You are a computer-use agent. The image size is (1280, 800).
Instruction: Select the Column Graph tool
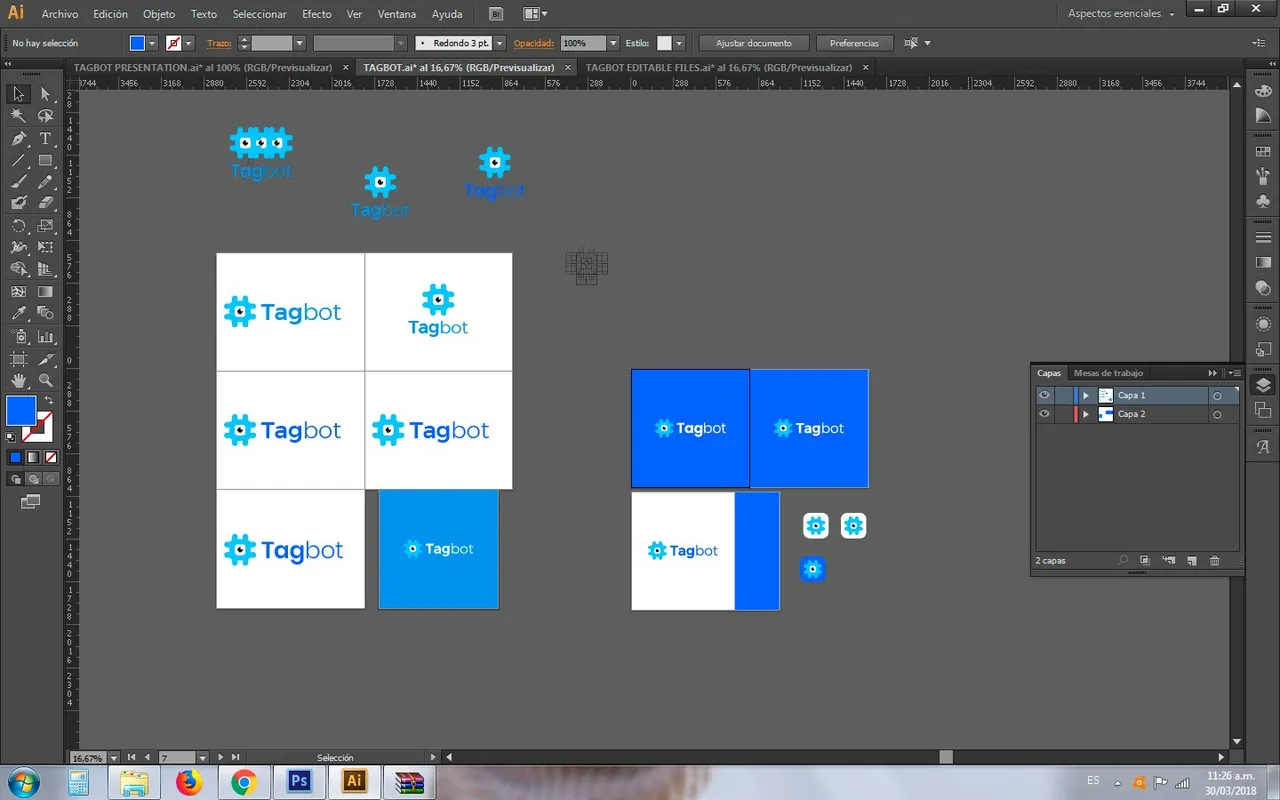click(45, 337)
